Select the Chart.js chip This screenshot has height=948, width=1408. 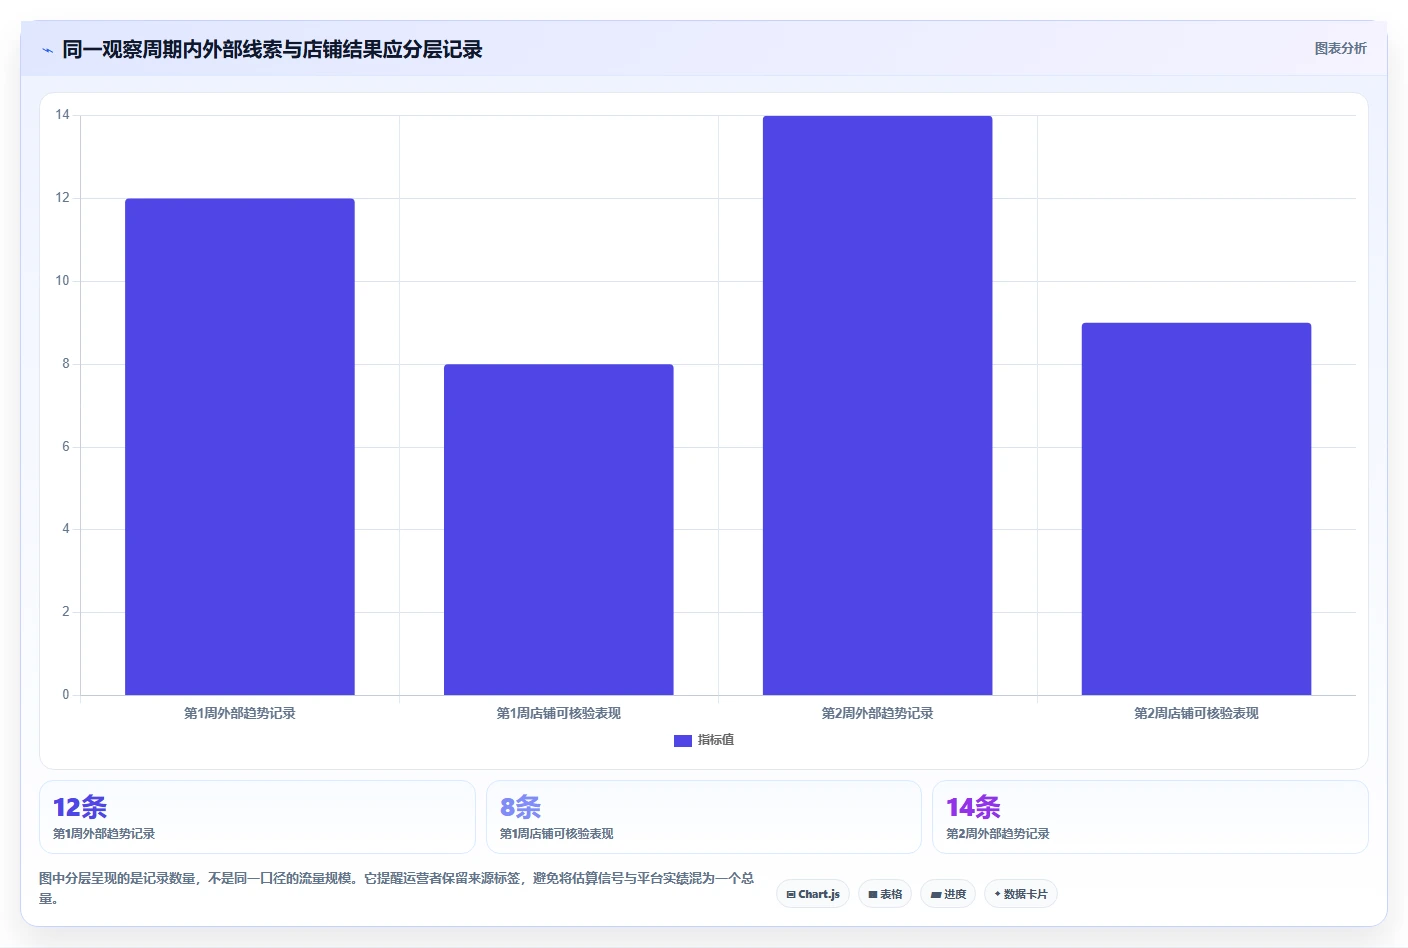813,894
